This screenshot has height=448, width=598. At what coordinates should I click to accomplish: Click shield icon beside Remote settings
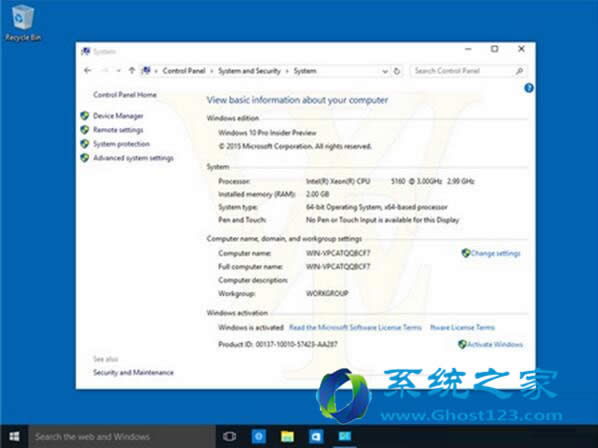click(x=85, y=130)
